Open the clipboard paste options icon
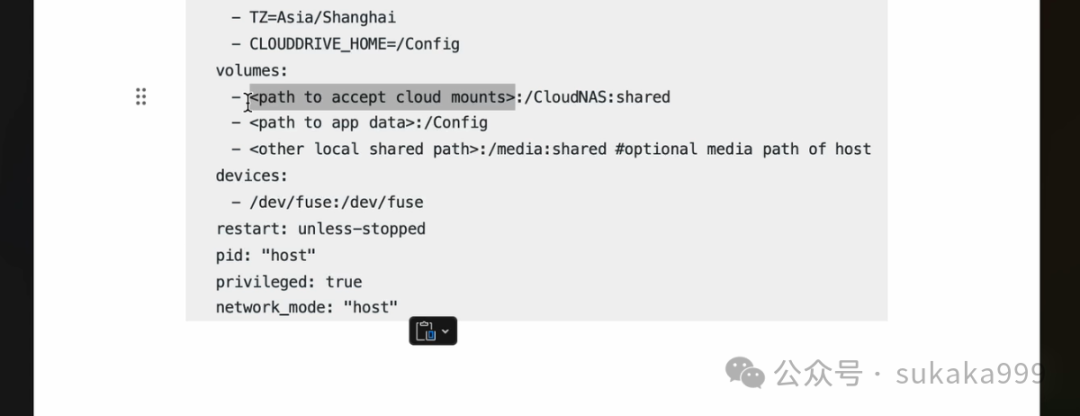 click(x=426, y=331)
